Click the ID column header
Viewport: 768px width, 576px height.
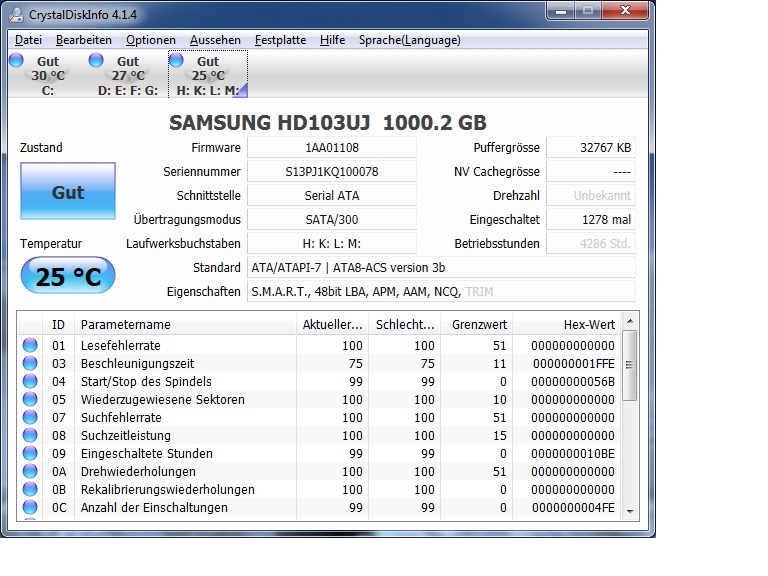pos(58,324)
